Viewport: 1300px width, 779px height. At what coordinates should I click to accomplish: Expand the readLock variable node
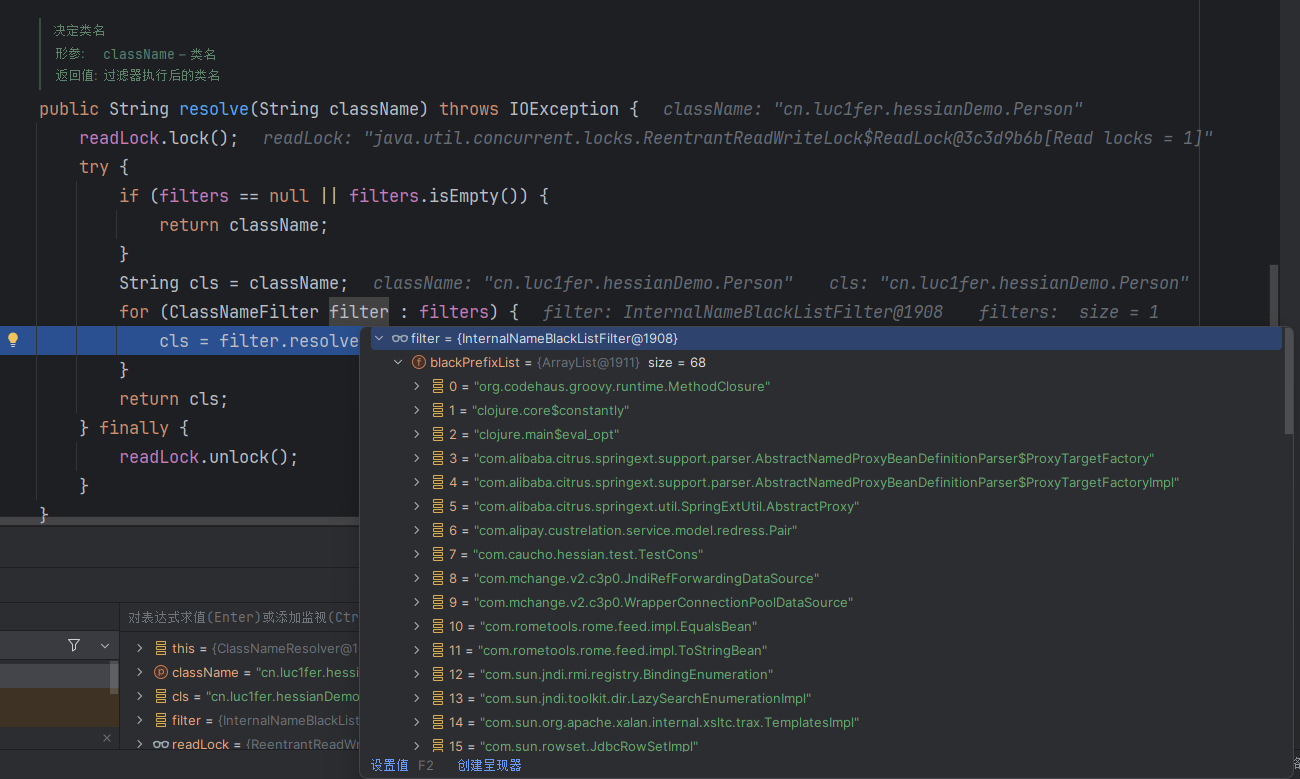coord(140,744)
